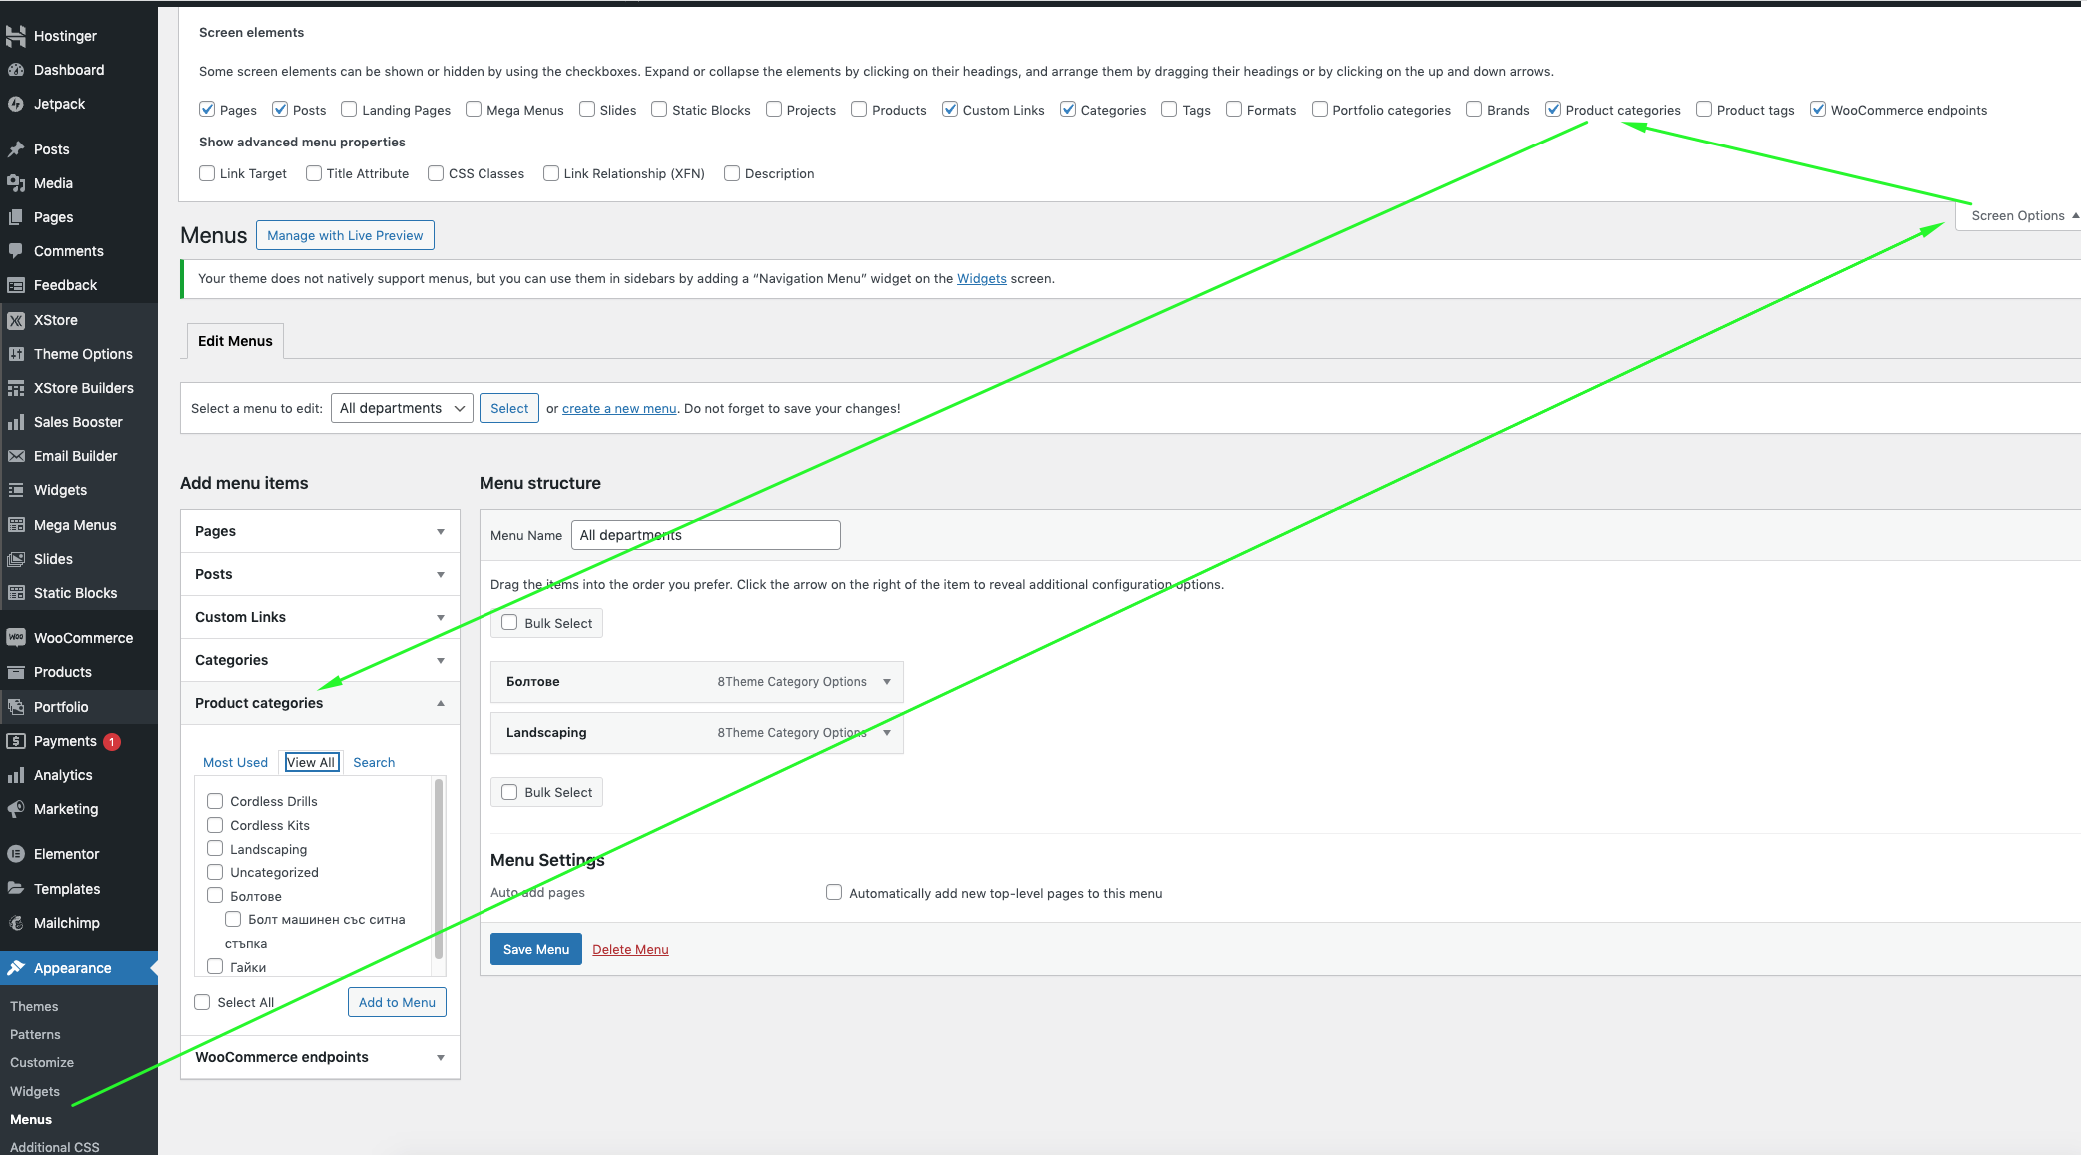Enable the CSS Classes advanced property
This screenshot has width=2087, height=1155.
[x=436, y=173]
